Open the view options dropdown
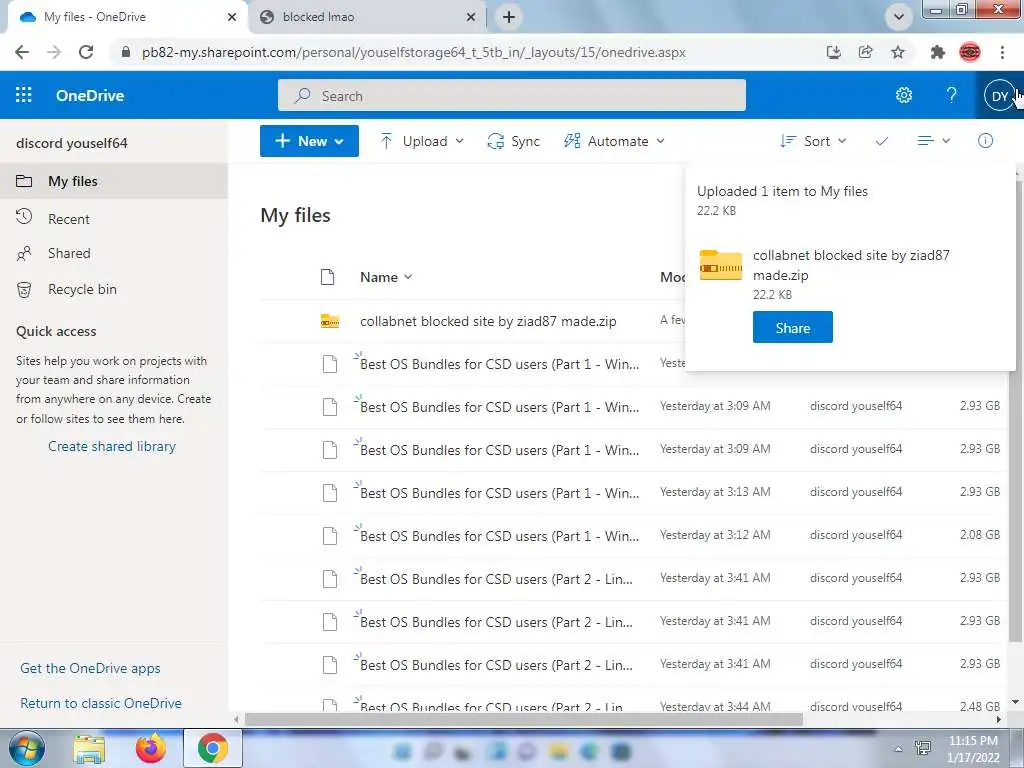1024x768 pixels. coord(934,141)
